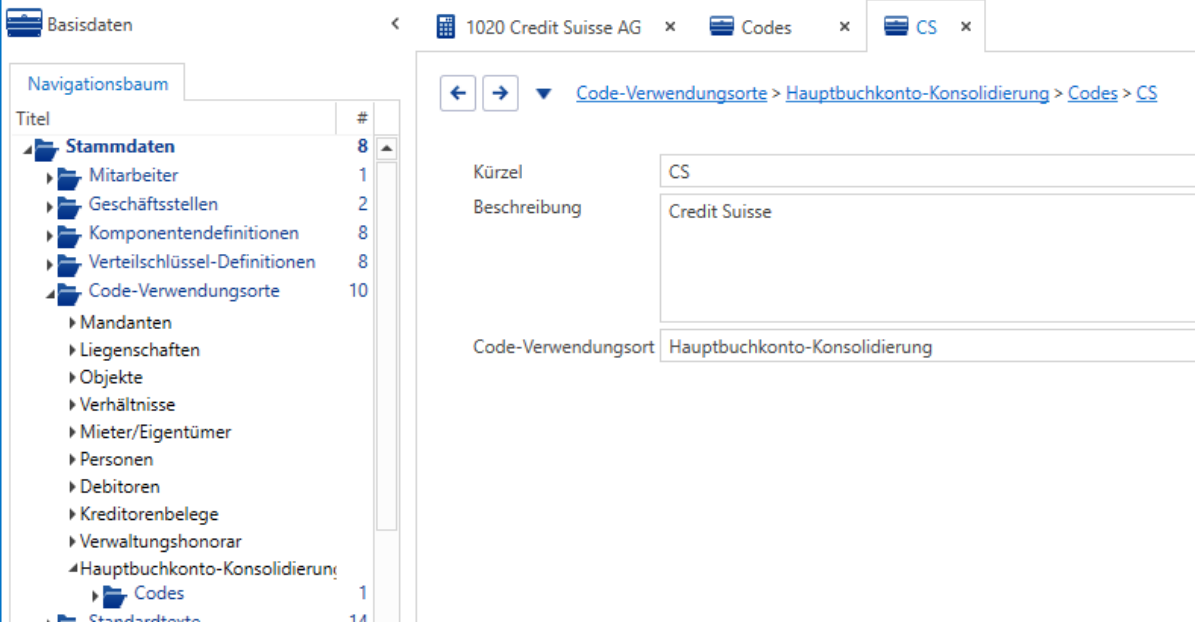Image resolution: width=1195 pixels, height=622 pixels.
Task: Go back with the left arrow button
Action: click(x=458, y=93)
